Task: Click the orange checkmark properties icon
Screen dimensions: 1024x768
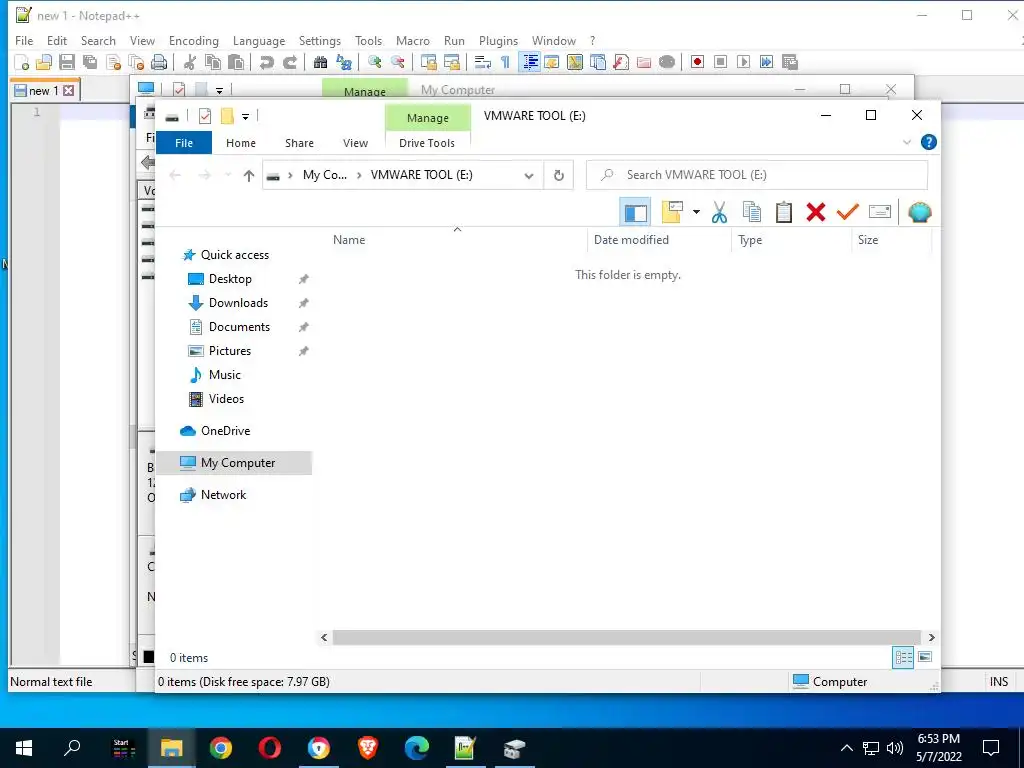Action: coord(848,212)
